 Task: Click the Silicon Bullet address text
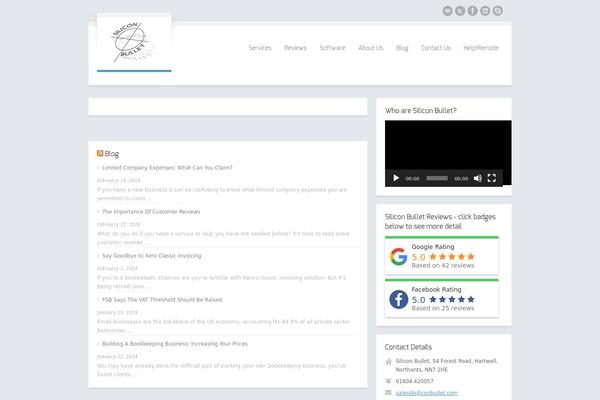click(x=447, y=365)
